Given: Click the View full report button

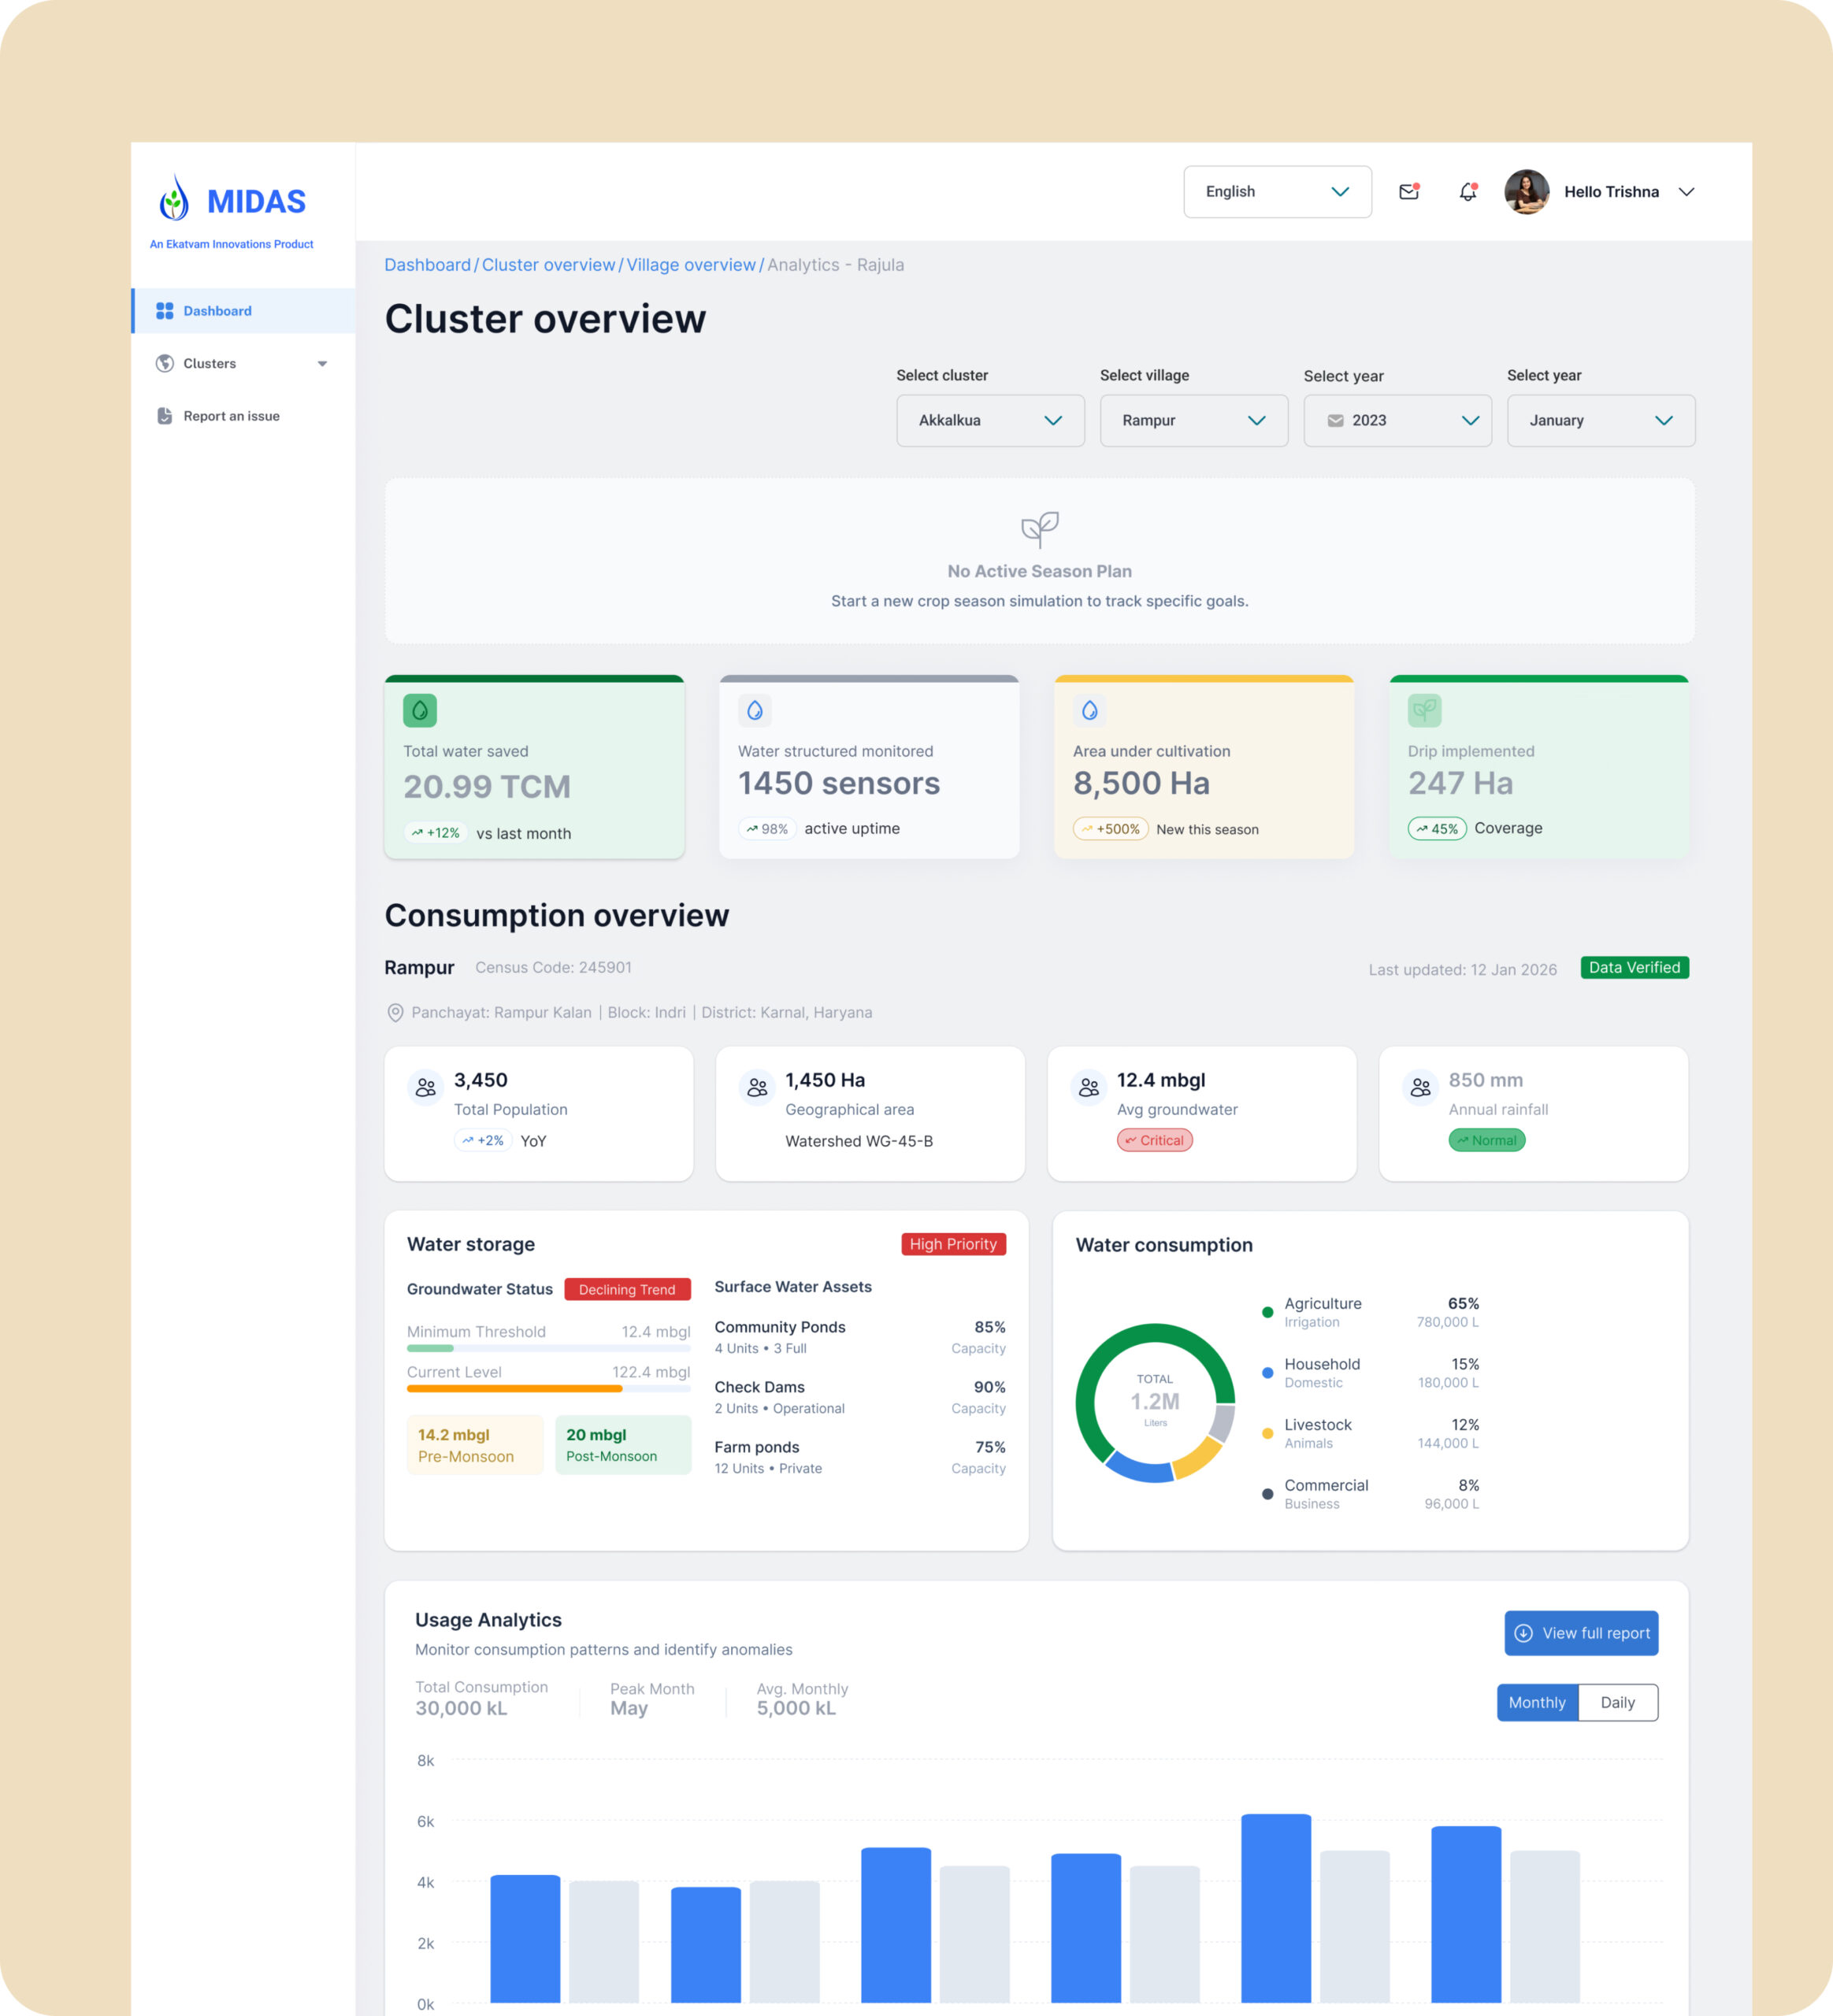Looking at the screenshot, I should tap(1580, 1633).
